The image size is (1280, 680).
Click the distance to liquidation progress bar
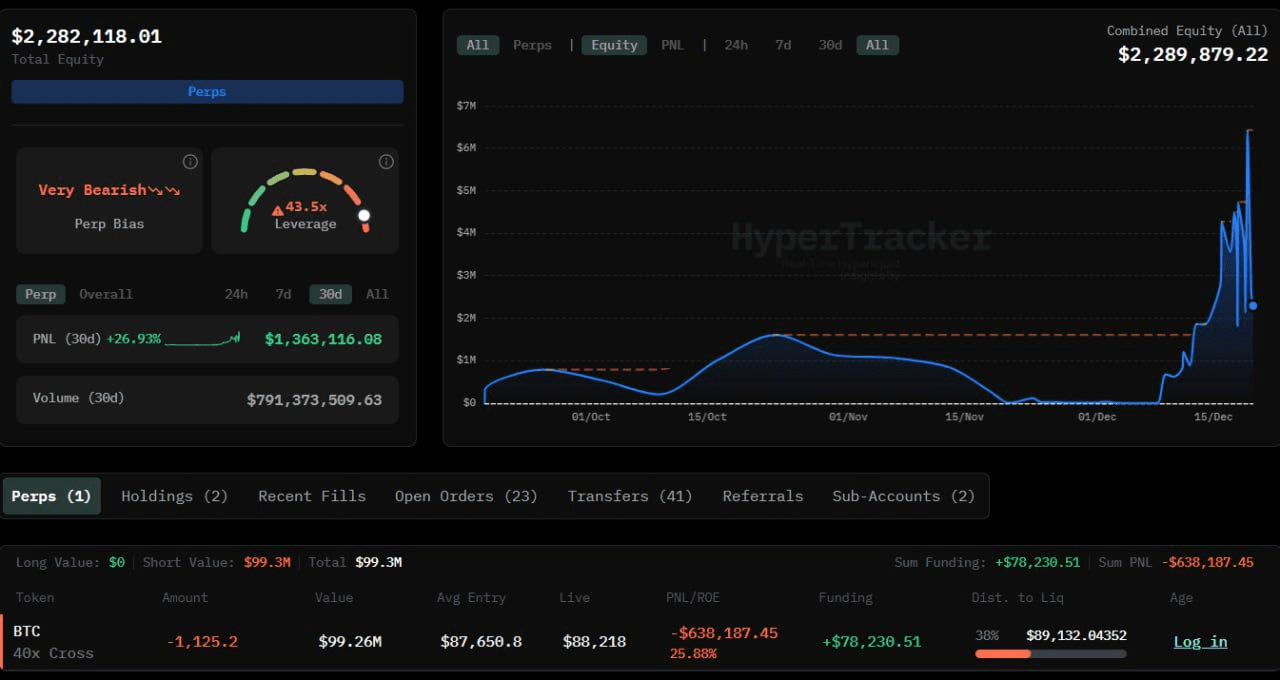[1050, 654]
